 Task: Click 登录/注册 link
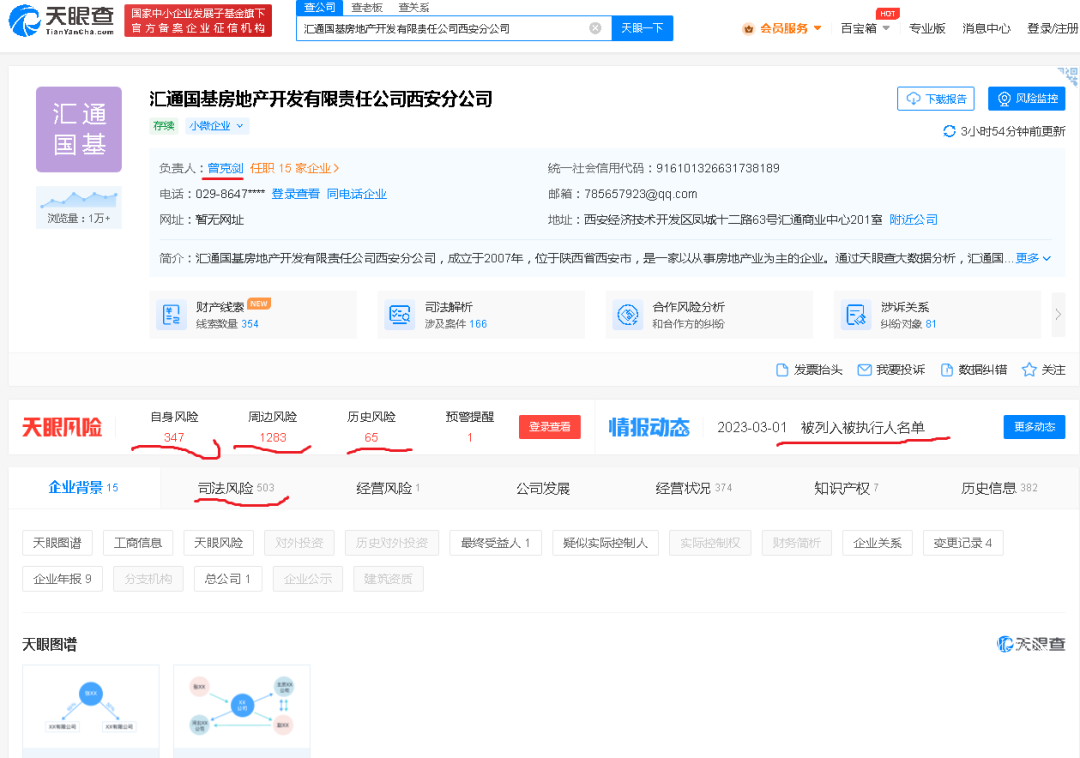pos(1052,28)
